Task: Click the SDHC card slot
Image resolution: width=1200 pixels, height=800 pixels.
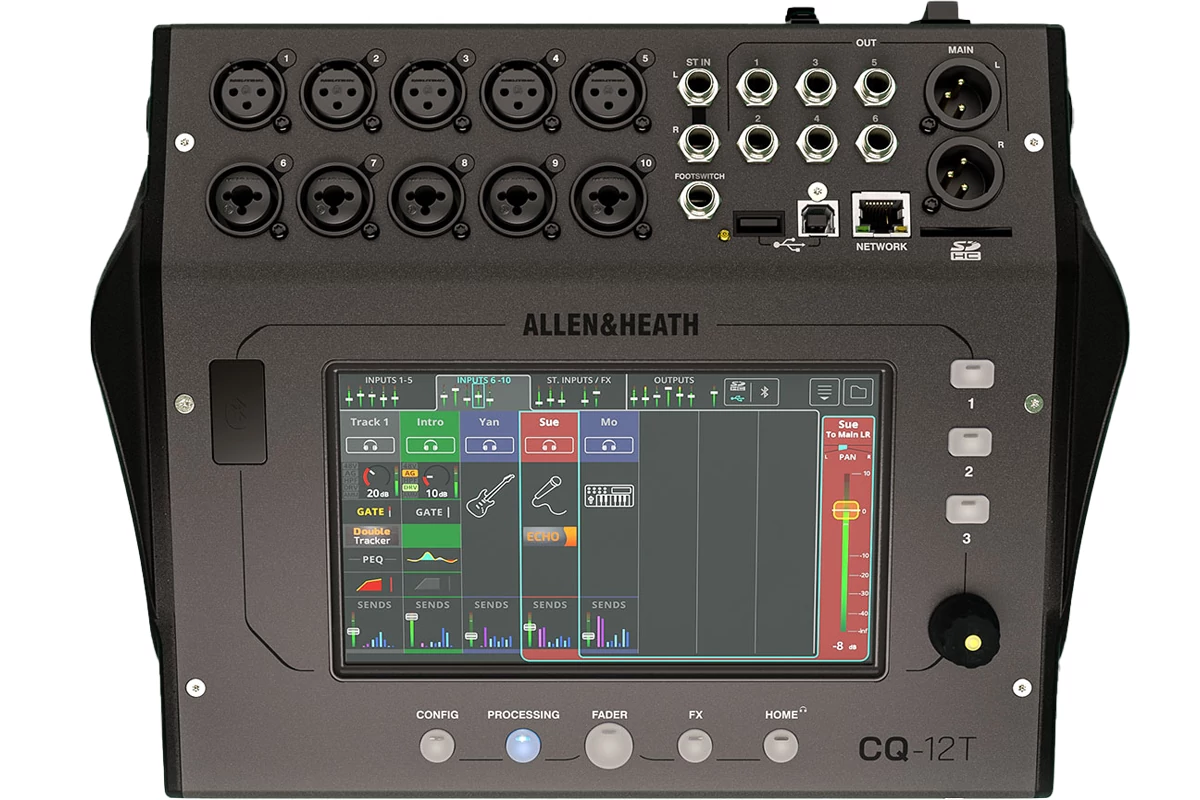Action: 965,232
